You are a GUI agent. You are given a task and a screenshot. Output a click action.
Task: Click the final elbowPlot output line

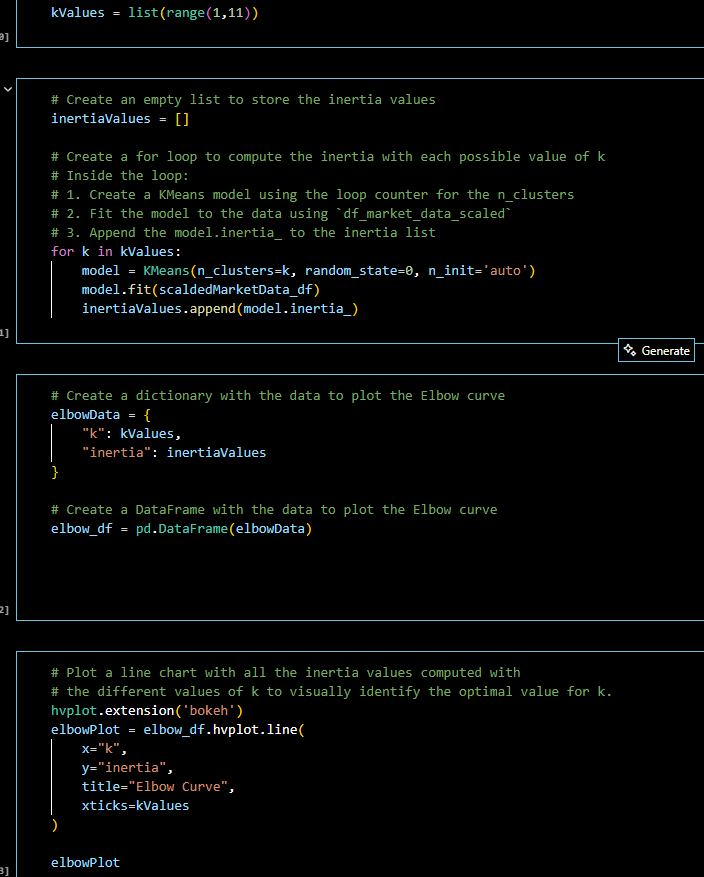tap(85, 862)
